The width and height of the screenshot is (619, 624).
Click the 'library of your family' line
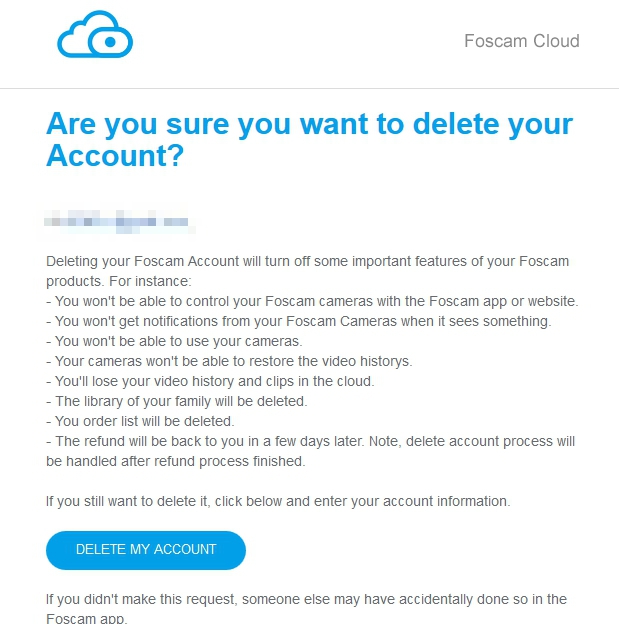point(177,401)
